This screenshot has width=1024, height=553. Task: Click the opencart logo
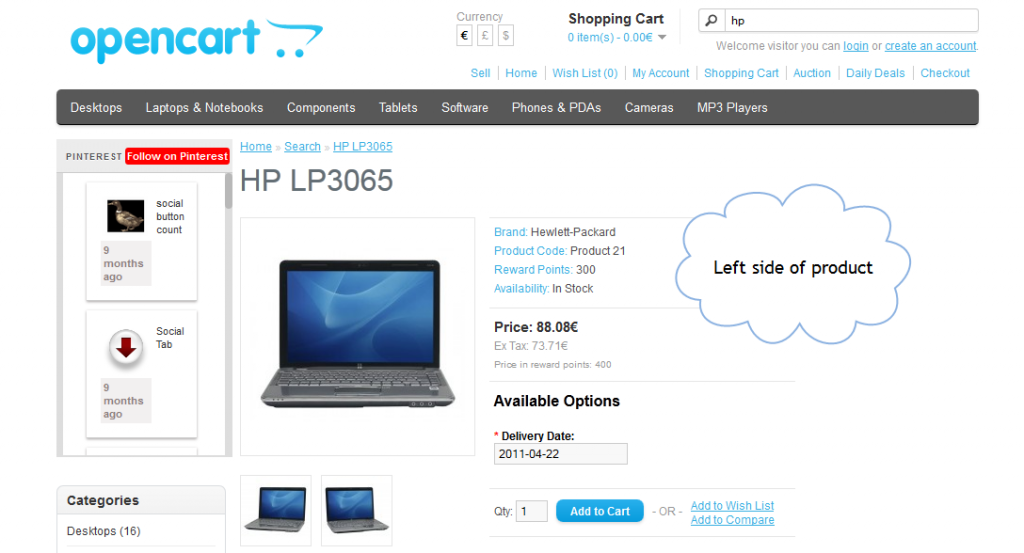click(x=197, y=40)
